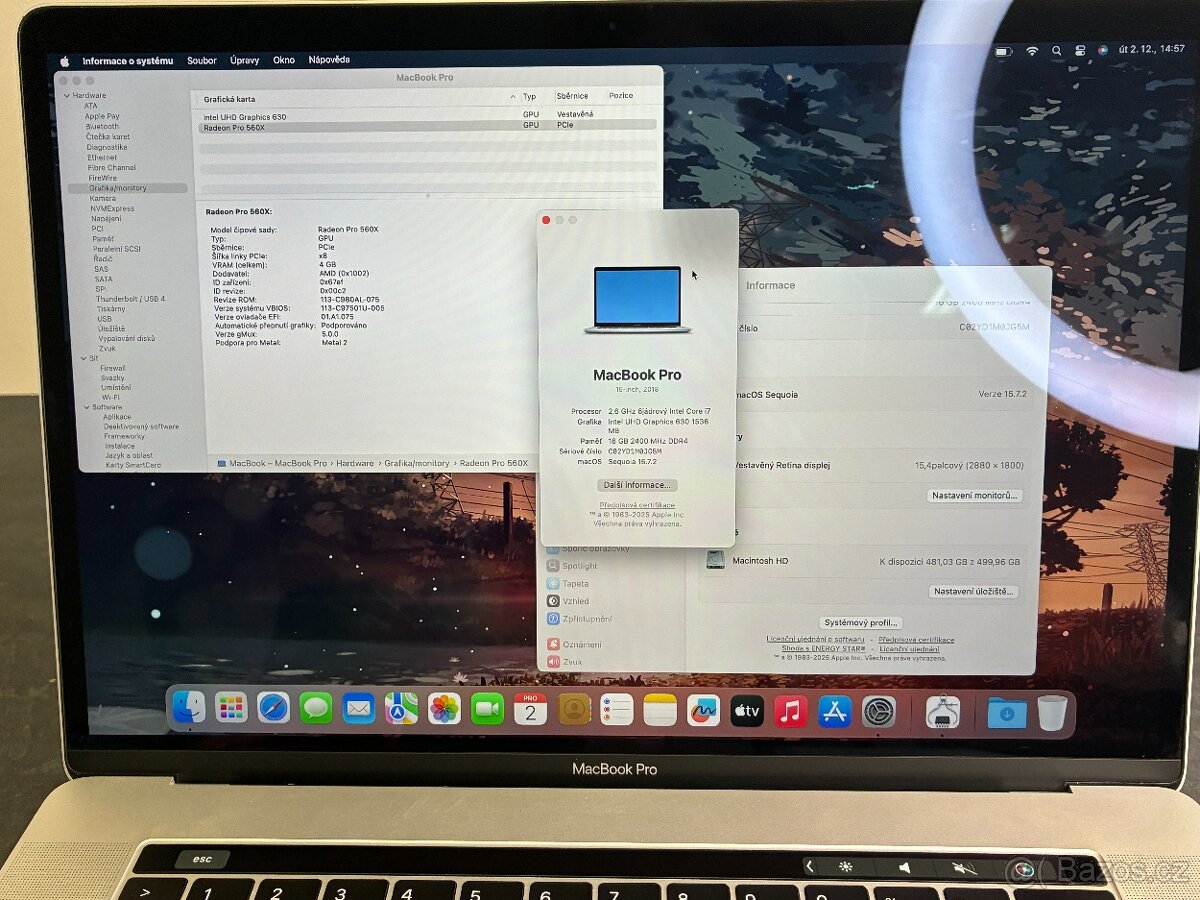The width and height of the screenshot is (1200, 900).
Task: Open Spotlight settings in the Settings sidebar
Action: pyautogui.click(x=572, y=566)
